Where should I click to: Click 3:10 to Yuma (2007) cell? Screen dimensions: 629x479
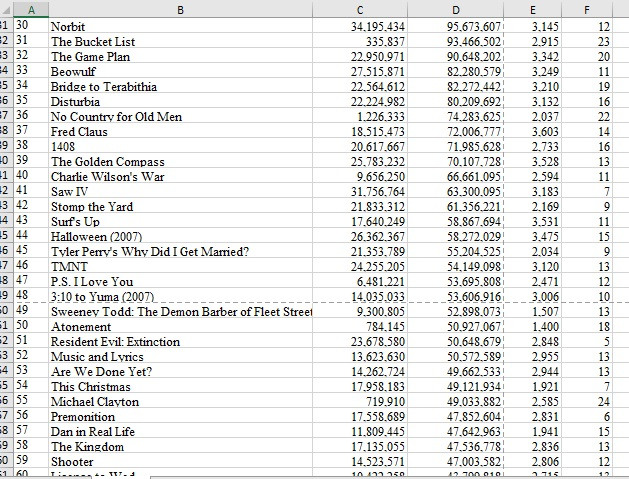tap(181, 296)
